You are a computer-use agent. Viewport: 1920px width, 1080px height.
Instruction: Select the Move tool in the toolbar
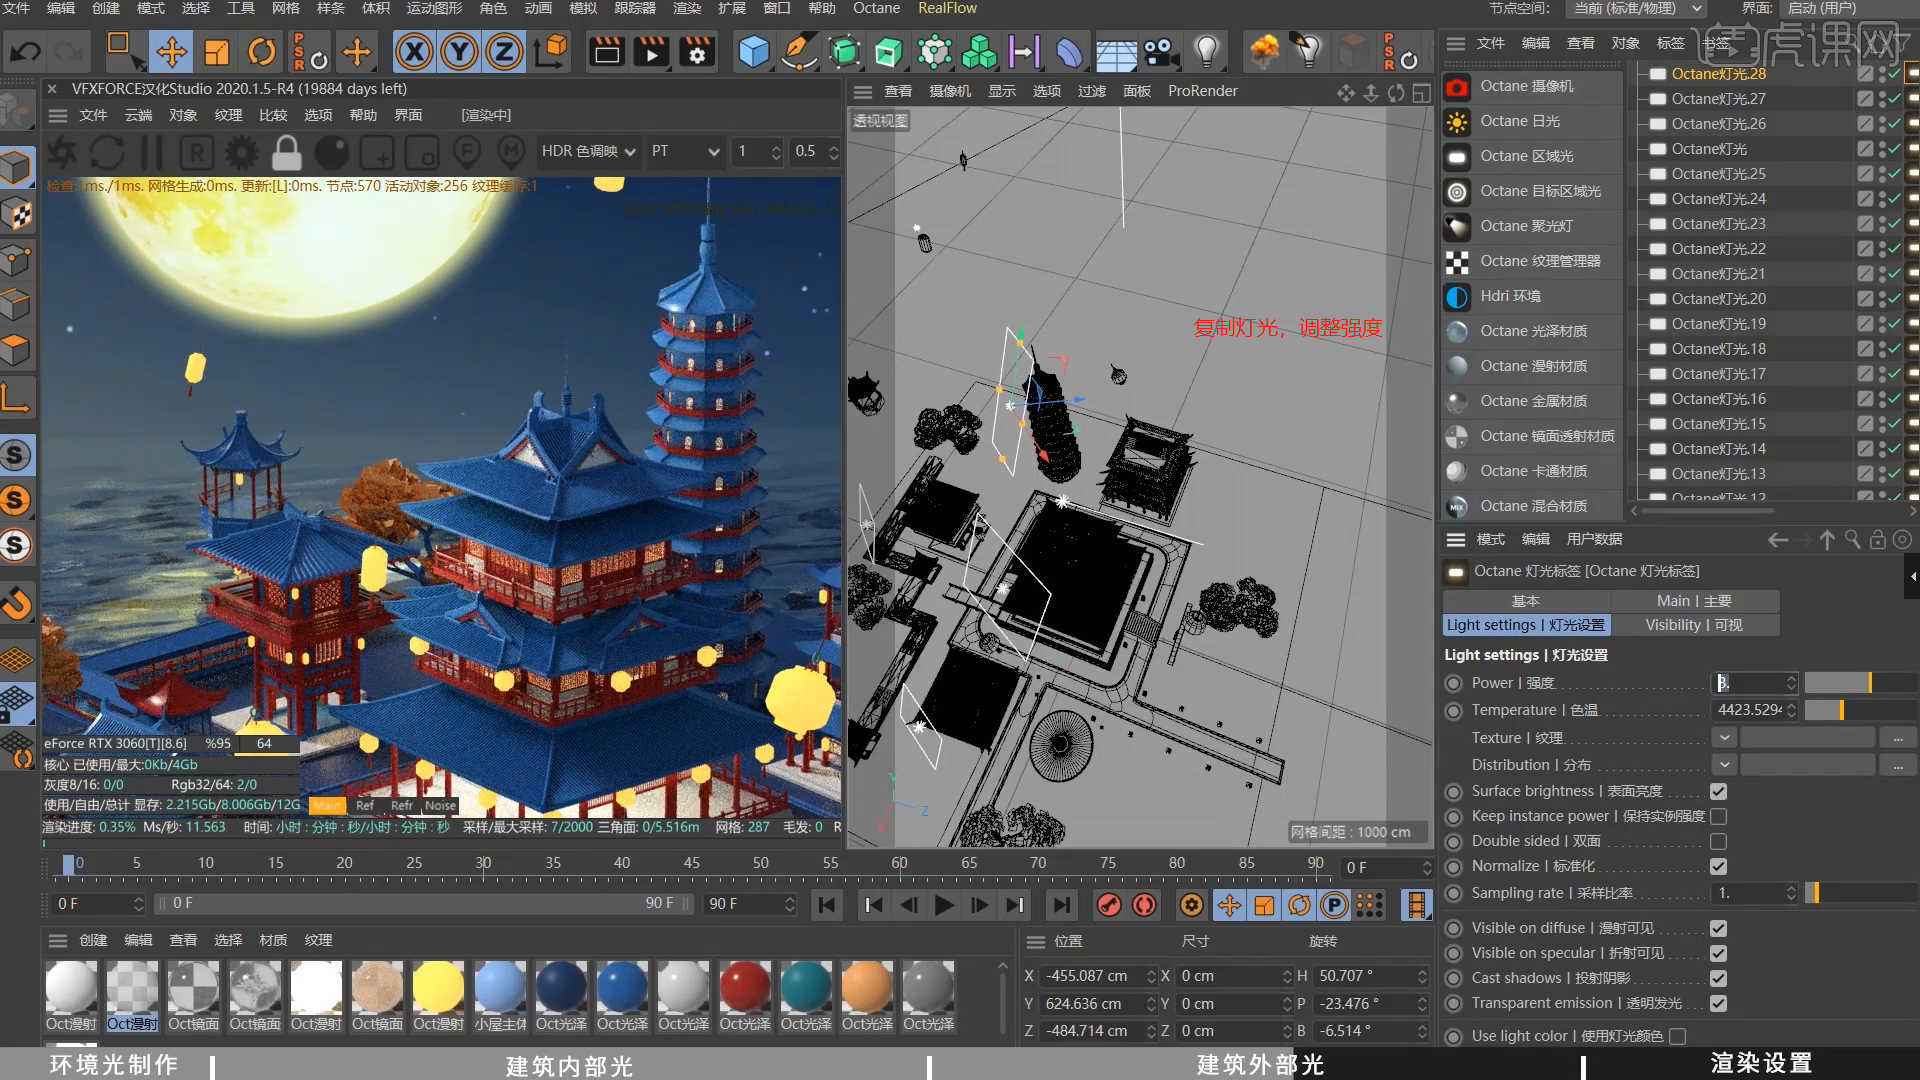click(171, 51)
